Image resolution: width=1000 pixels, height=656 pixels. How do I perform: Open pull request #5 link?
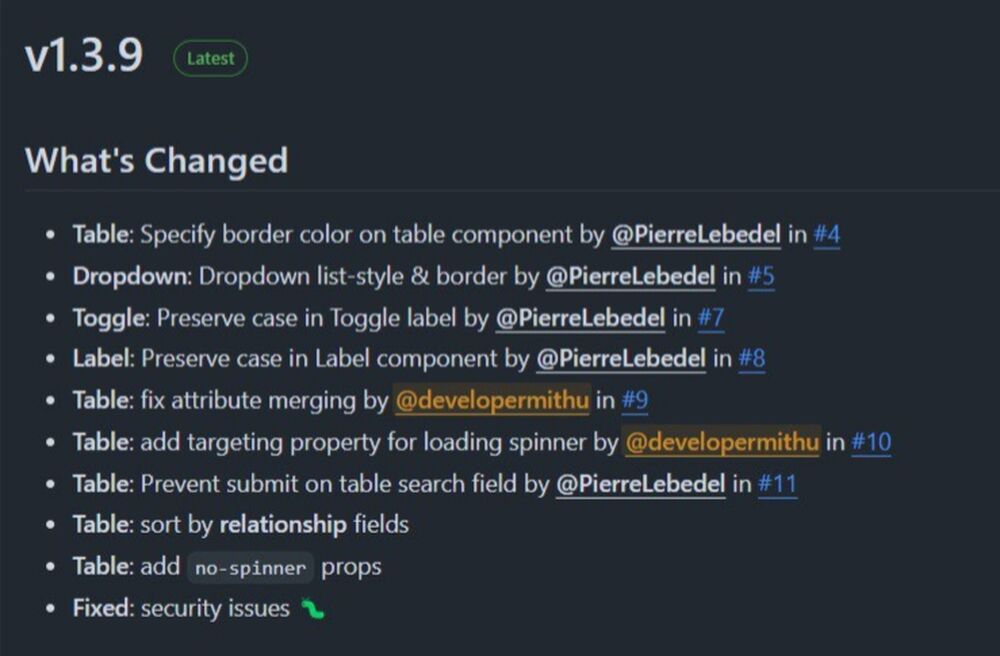(761, 277)
